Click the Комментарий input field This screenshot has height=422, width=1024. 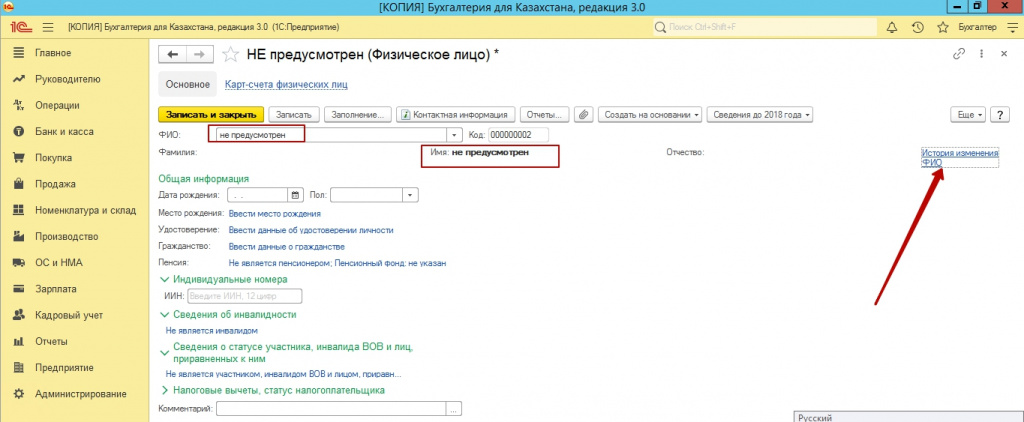(x=331, y=408)
